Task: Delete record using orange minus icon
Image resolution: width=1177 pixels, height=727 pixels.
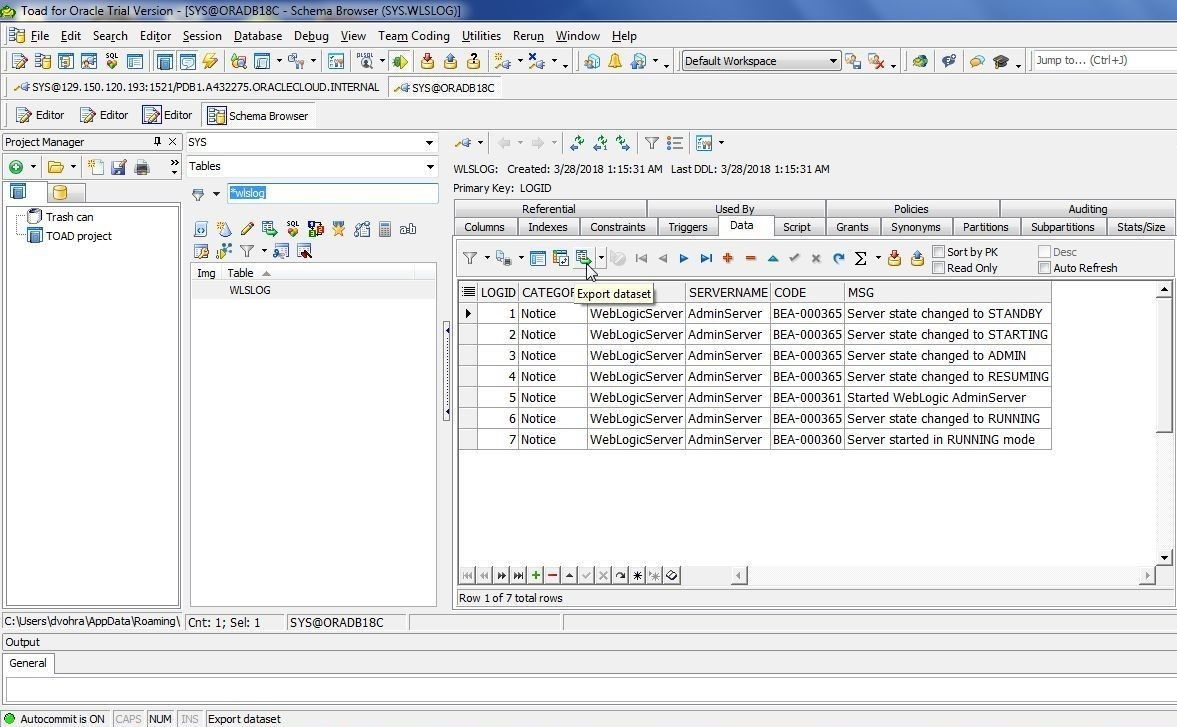Action: point(750,258)
